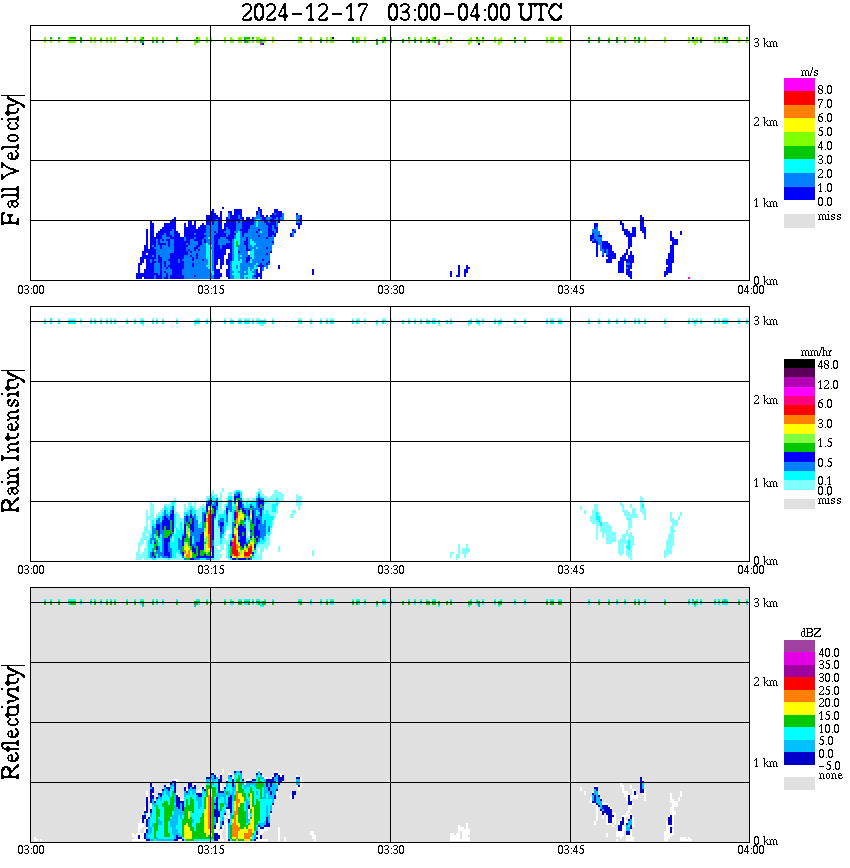This screenshot has width=850, height=868.
Task: Click the "m/s" legend unit heading
Action: pos(809,72)
